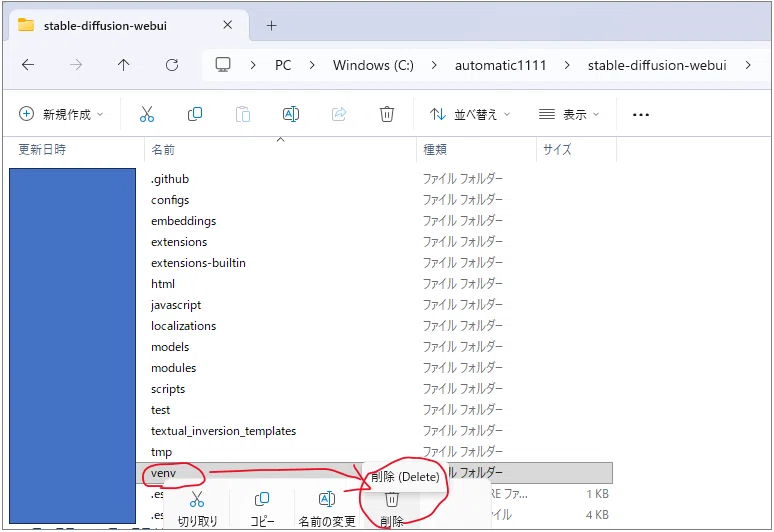Select the textual_inversion_templates folder
Screen dimensions: 774x532
223,431
